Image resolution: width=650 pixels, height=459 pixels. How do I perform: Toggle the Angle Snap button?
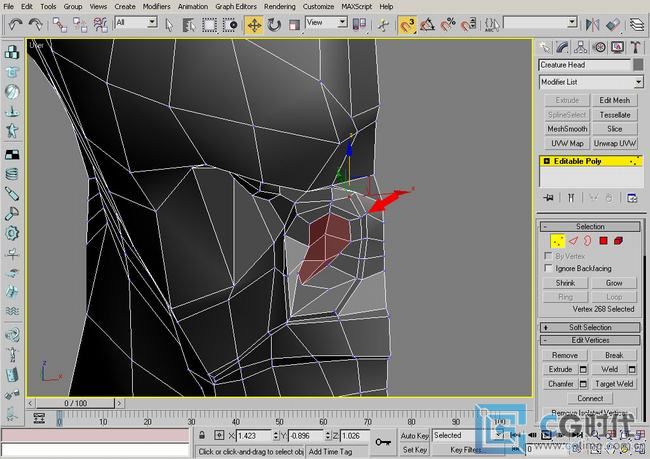pos(427,25)
